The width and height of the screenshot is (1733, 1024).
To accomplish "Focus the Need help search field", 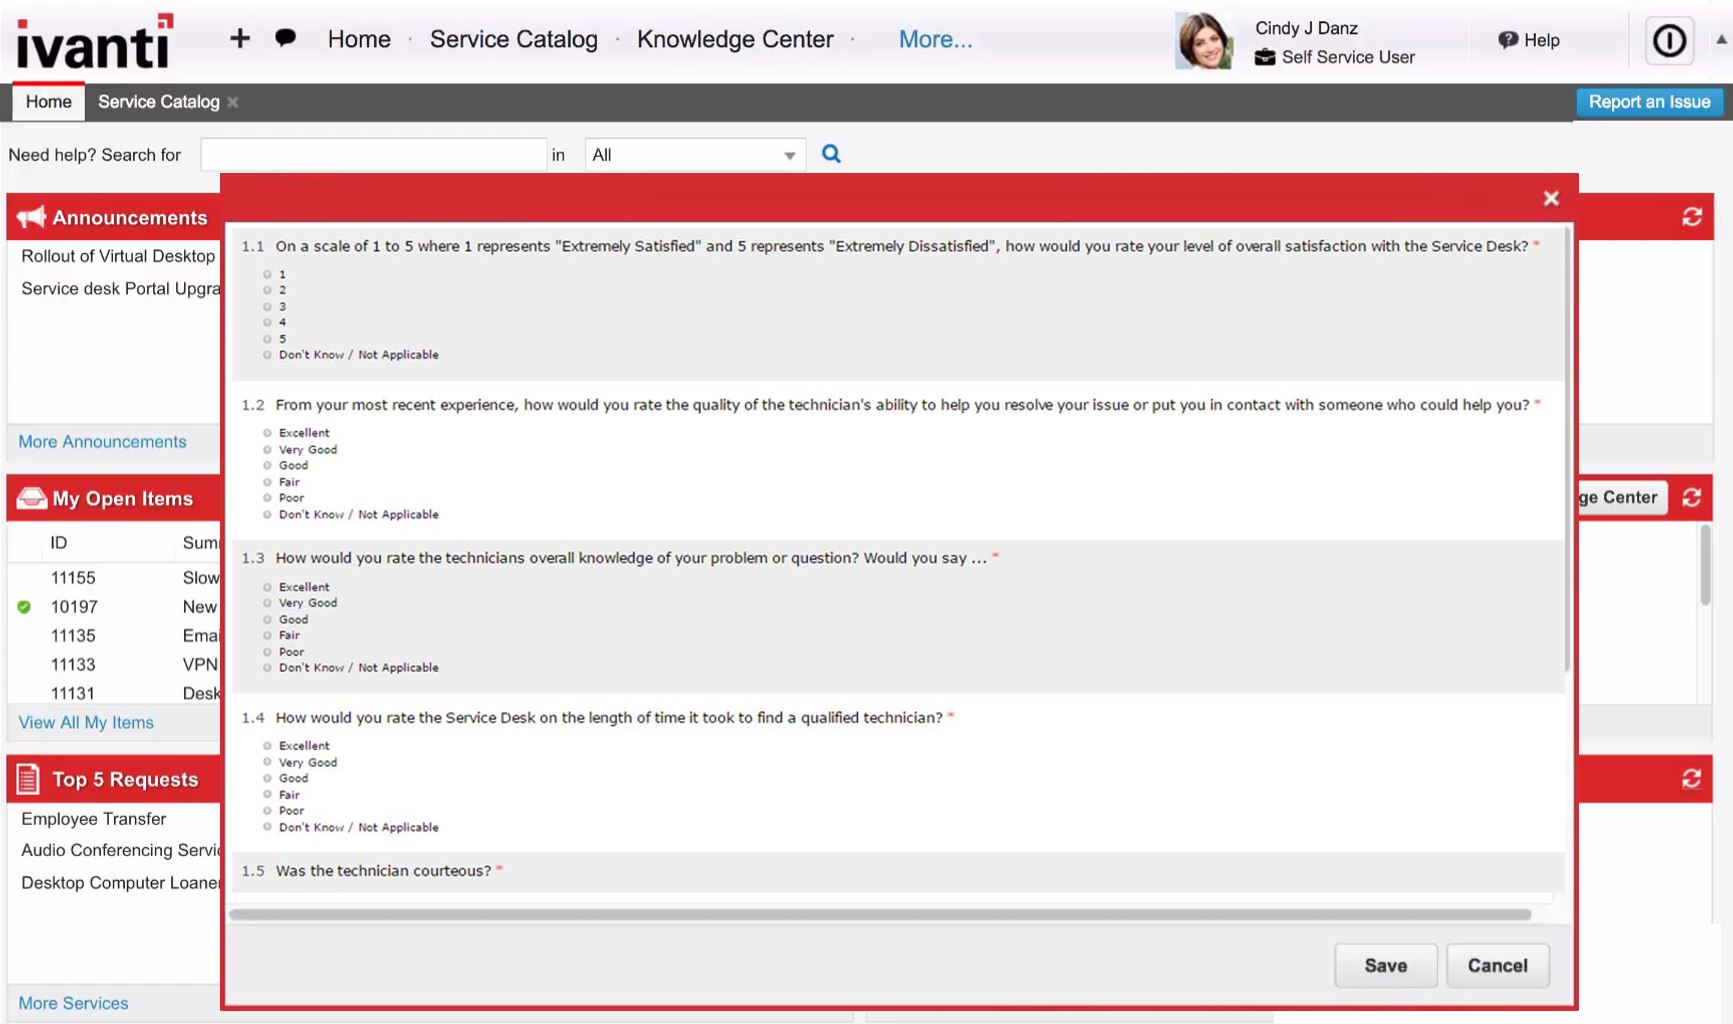I will (x=373, y=155).
